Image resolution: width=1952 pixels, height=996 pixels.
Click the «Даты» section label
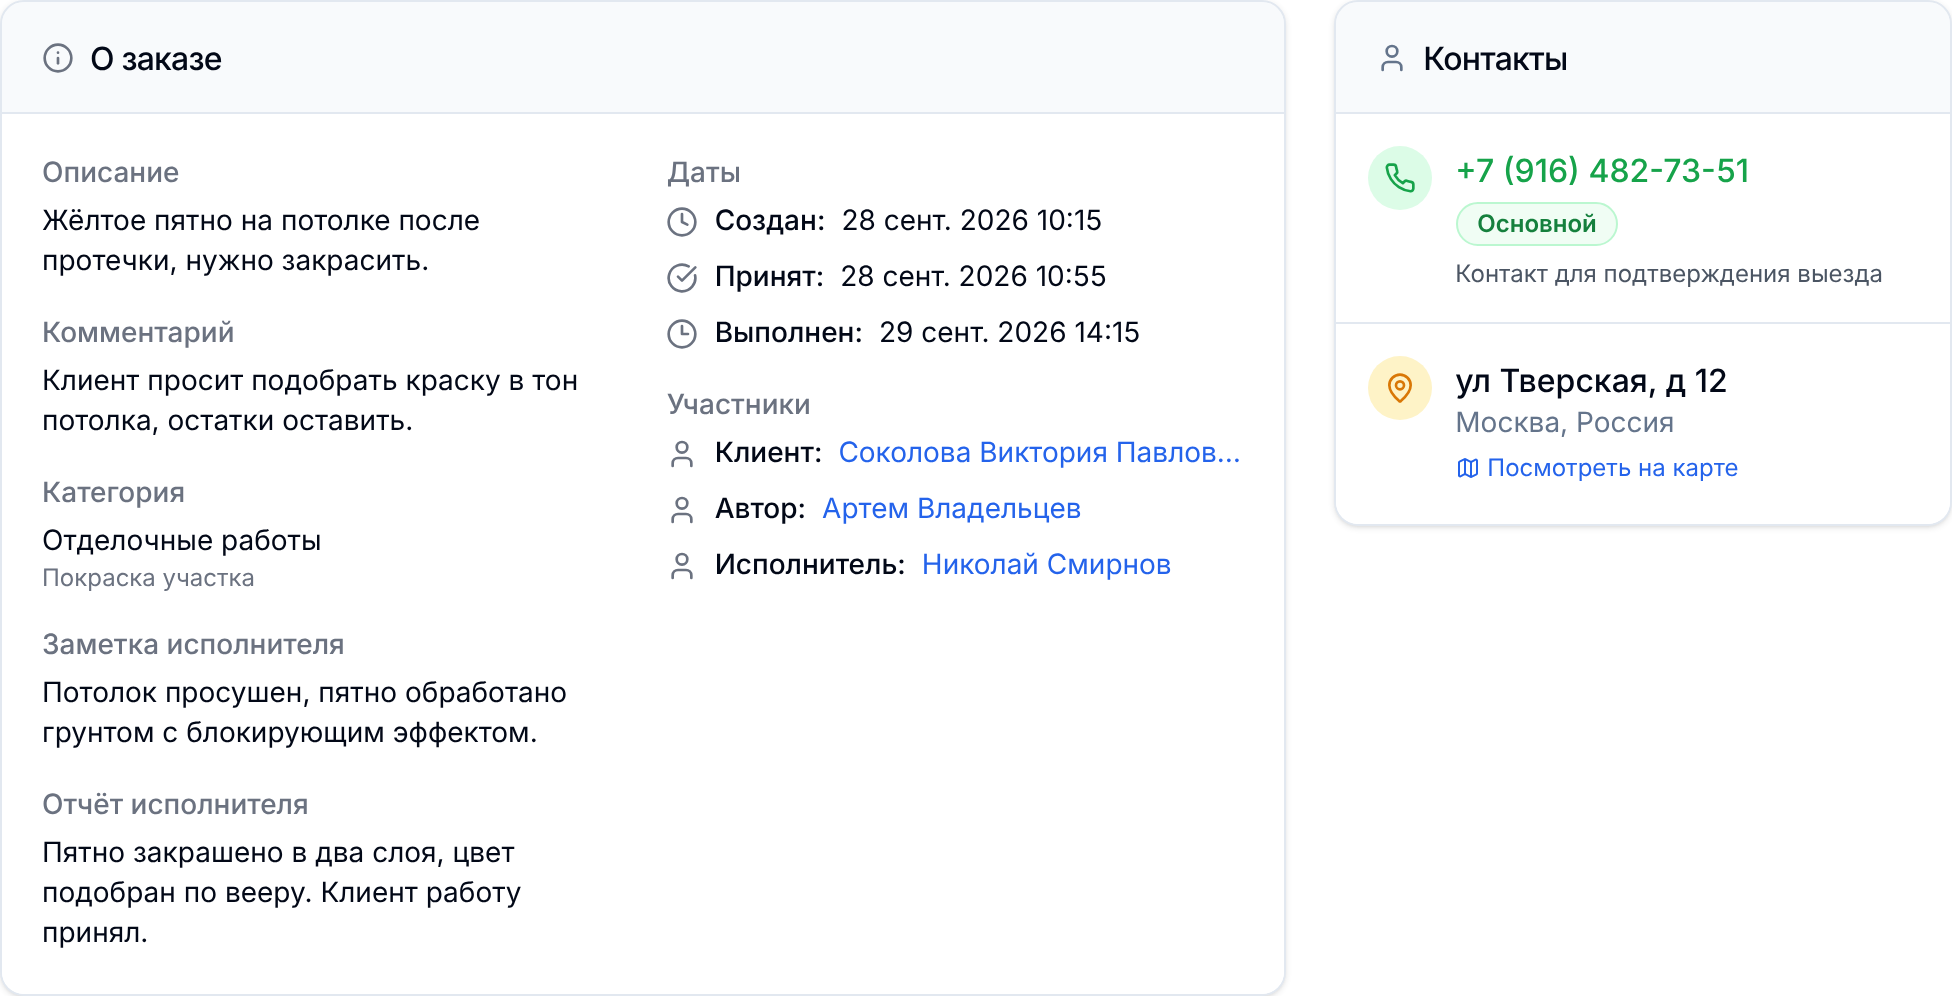coord(704,173)
